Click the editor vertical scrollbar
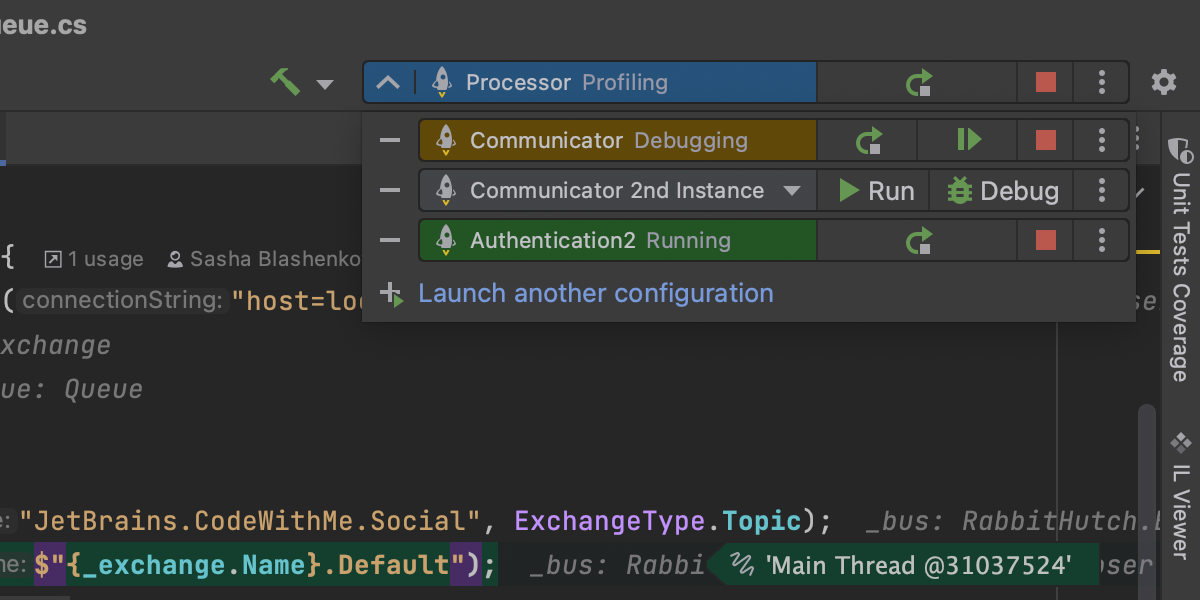This screenshot has height=600, width=1200. pyautogui.click(x=1146, y=500)
